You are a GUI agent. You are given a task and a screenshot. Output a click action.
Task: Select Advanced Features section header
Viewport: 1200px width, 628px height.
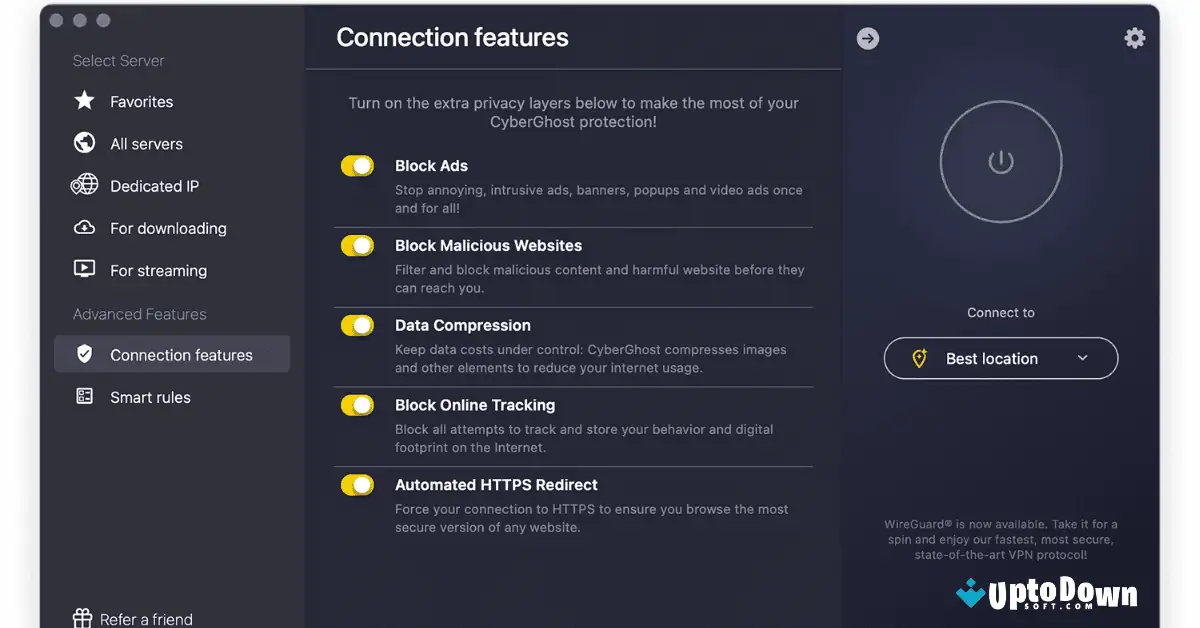[x=137, y=313]
